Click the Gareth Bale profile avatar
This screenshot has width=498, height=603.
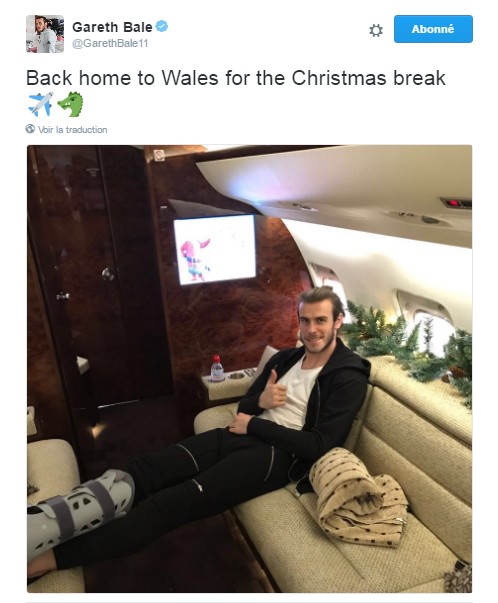(x=45, y=34)
